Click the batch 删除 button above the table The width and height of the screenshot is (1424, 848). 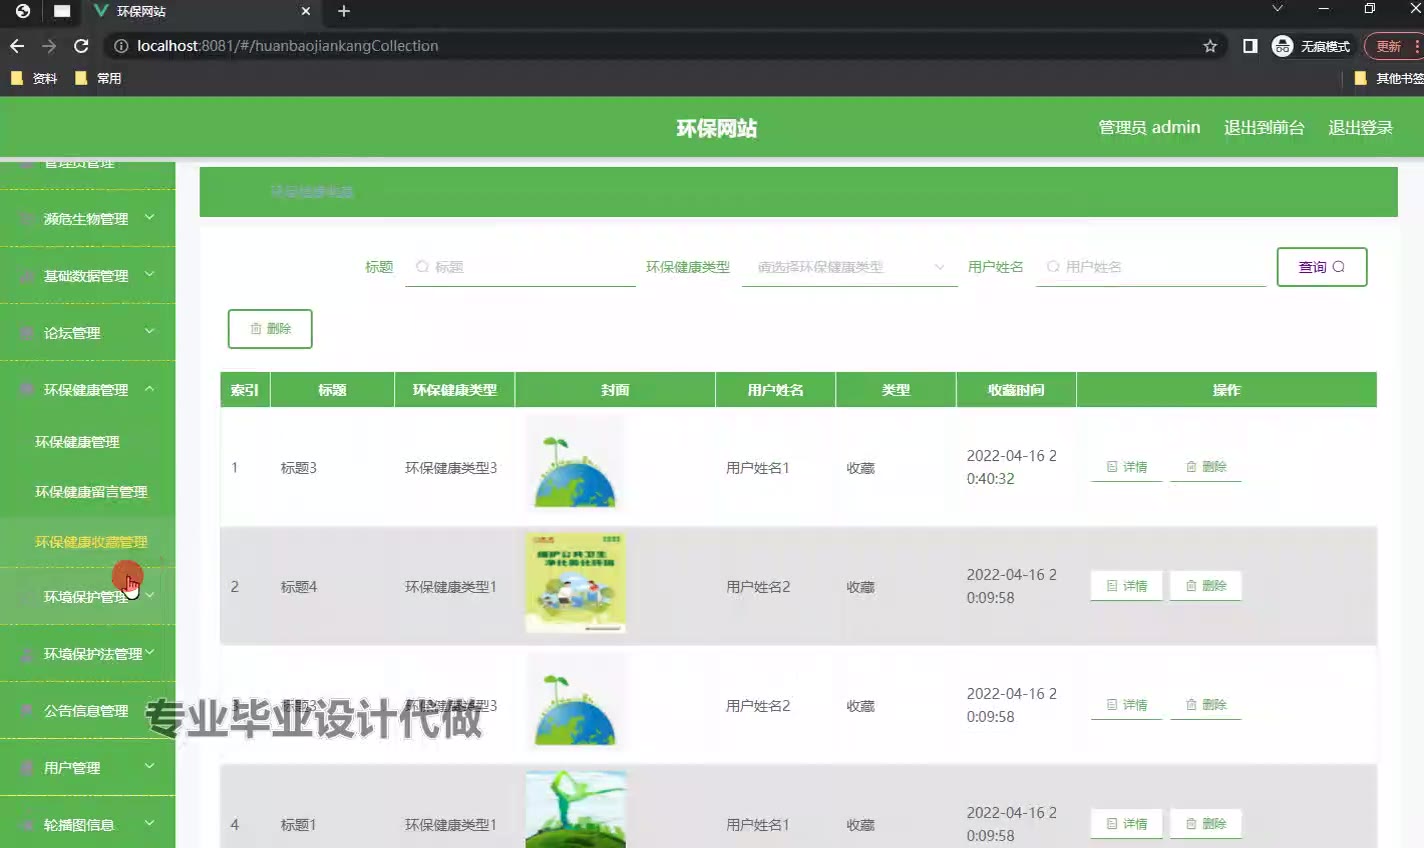270,328
